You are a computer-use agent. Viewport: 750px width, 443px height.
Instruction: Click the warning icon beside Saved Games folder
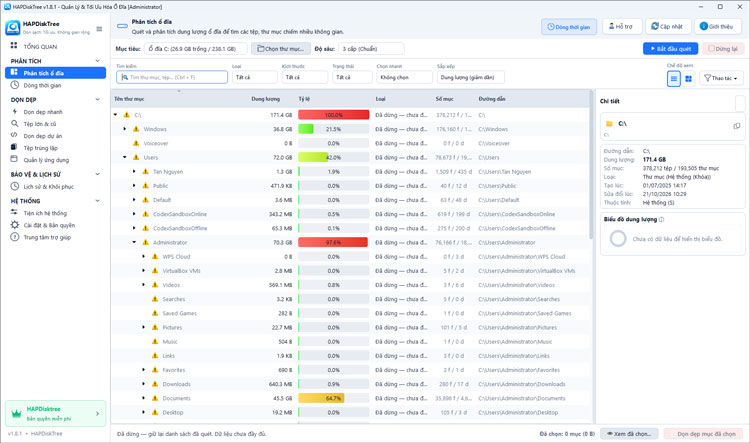tap(155, 313)
